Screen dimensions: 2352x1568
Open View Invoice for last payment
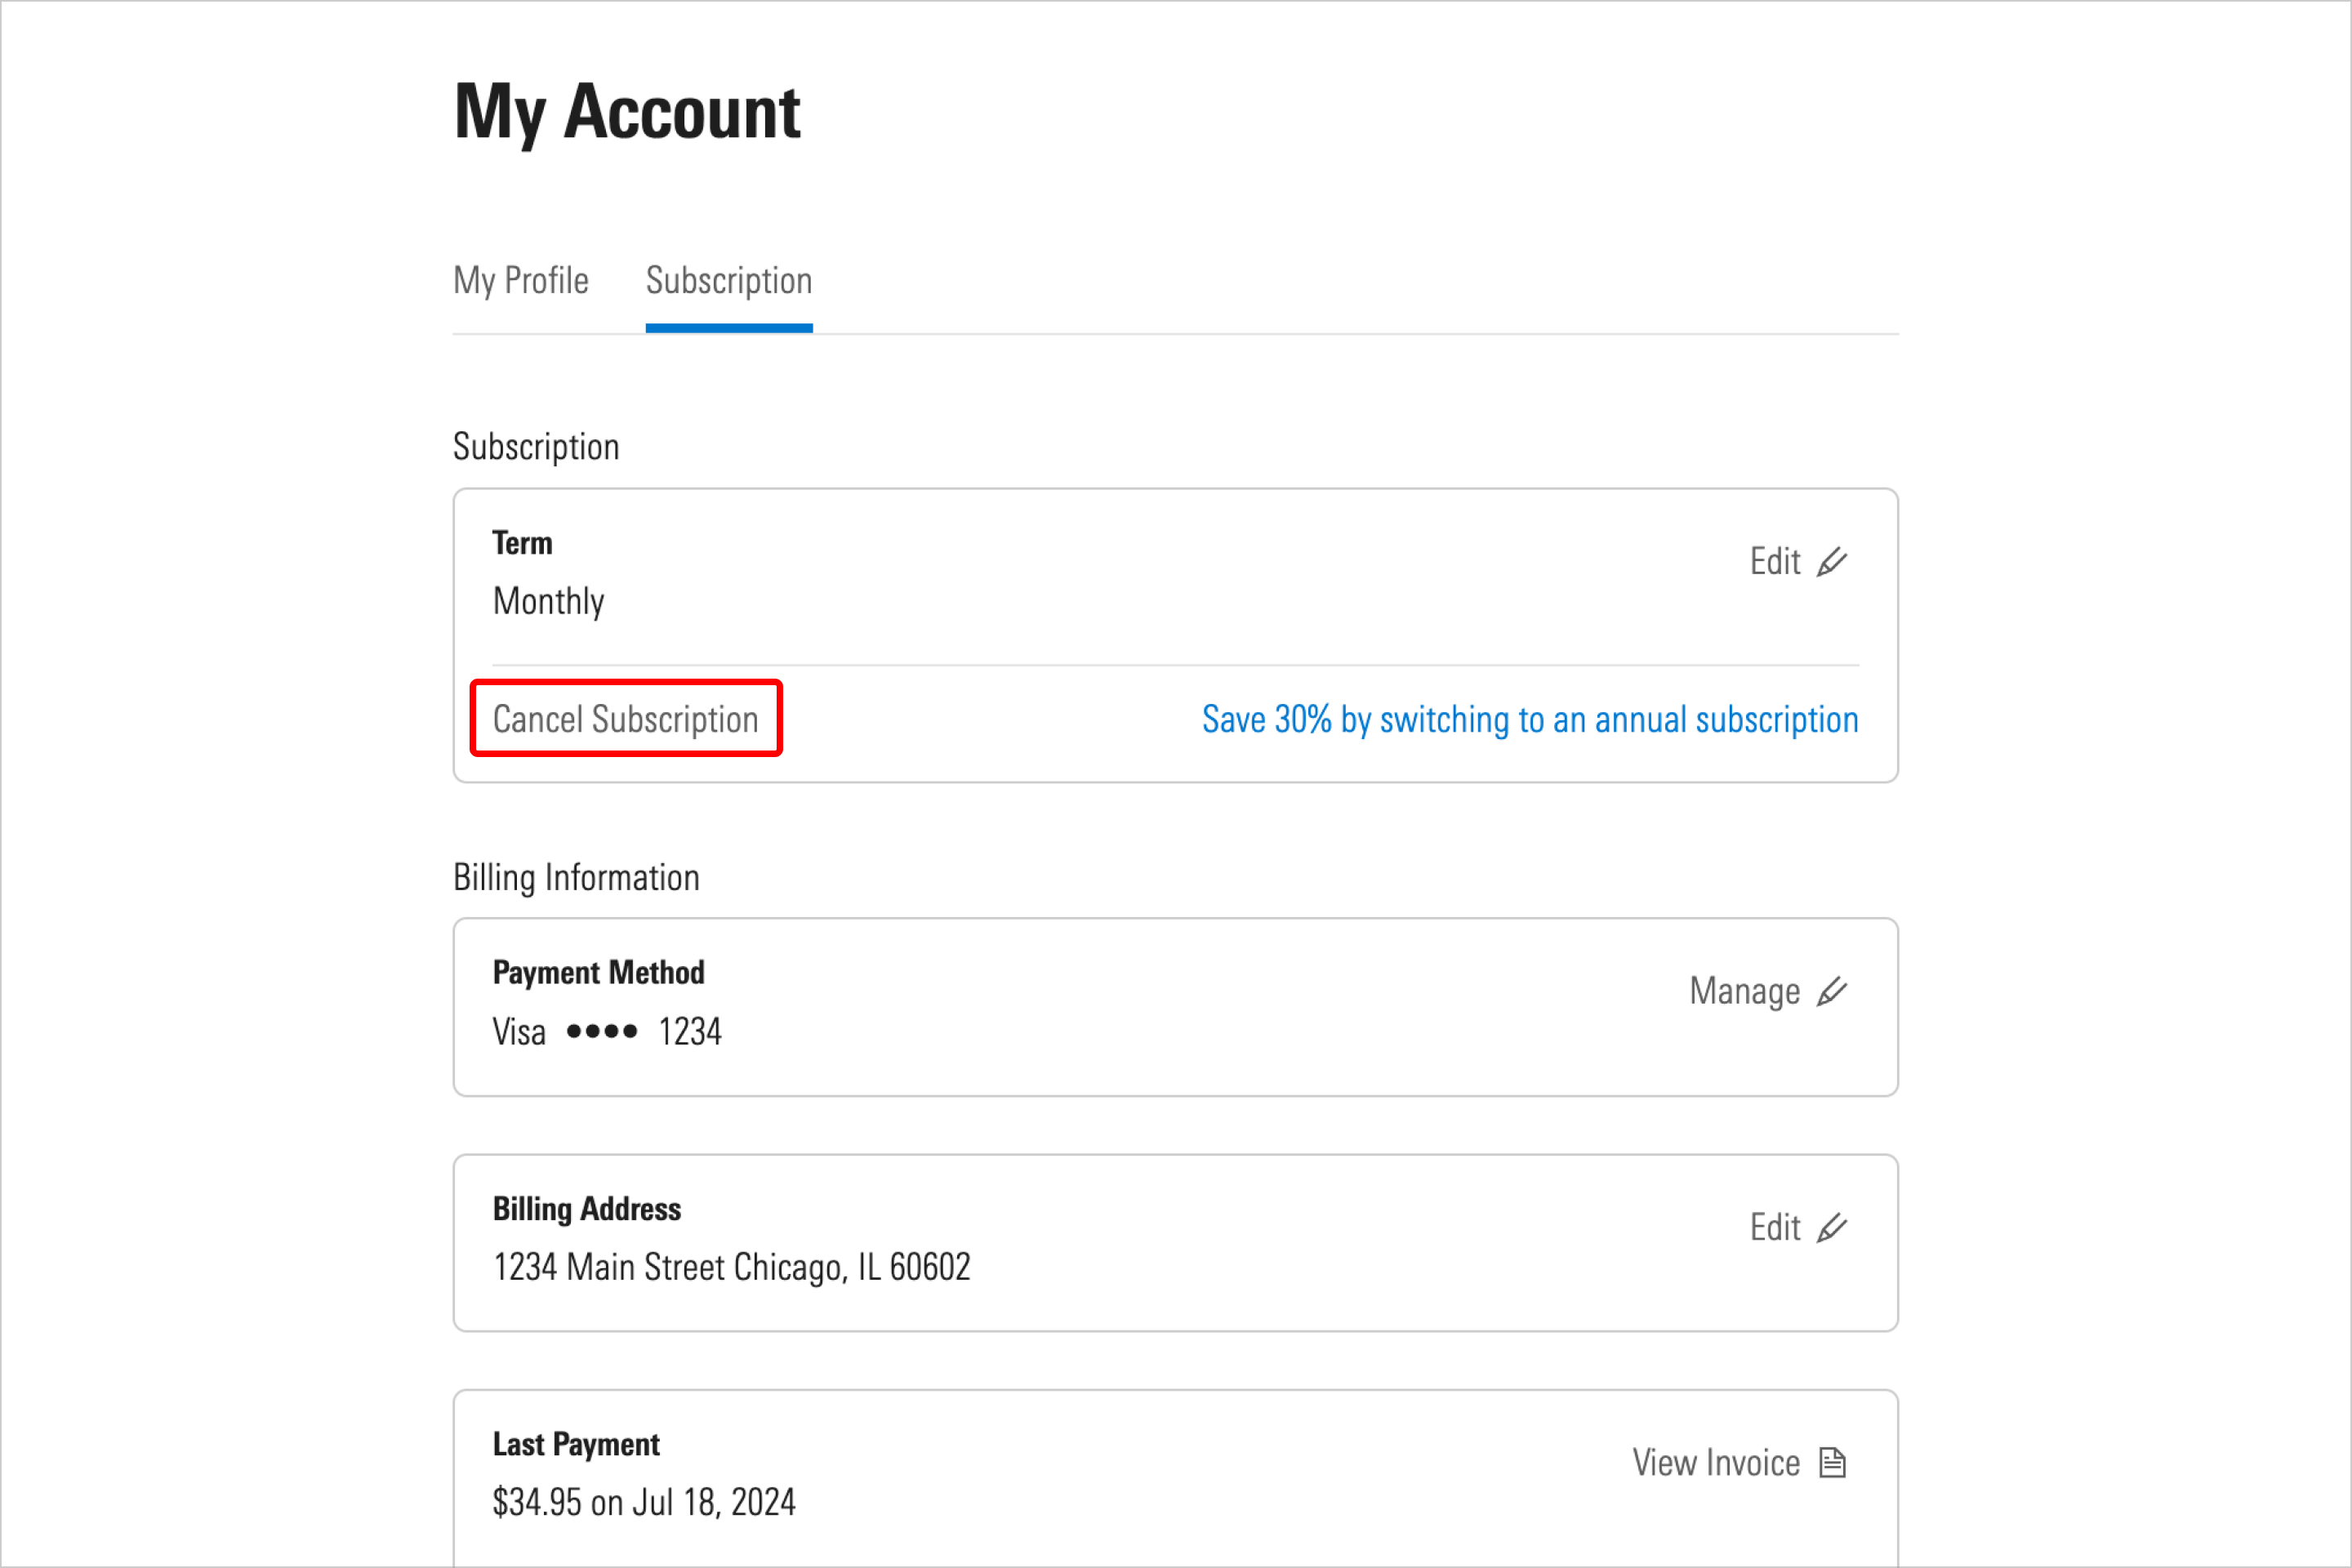pos(1716,1463)
